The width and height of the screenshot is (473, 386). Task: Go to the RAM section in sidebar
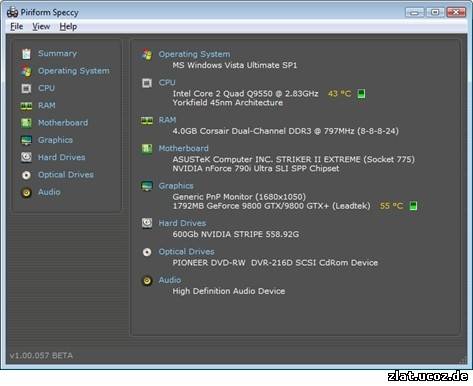click(47, 106)
